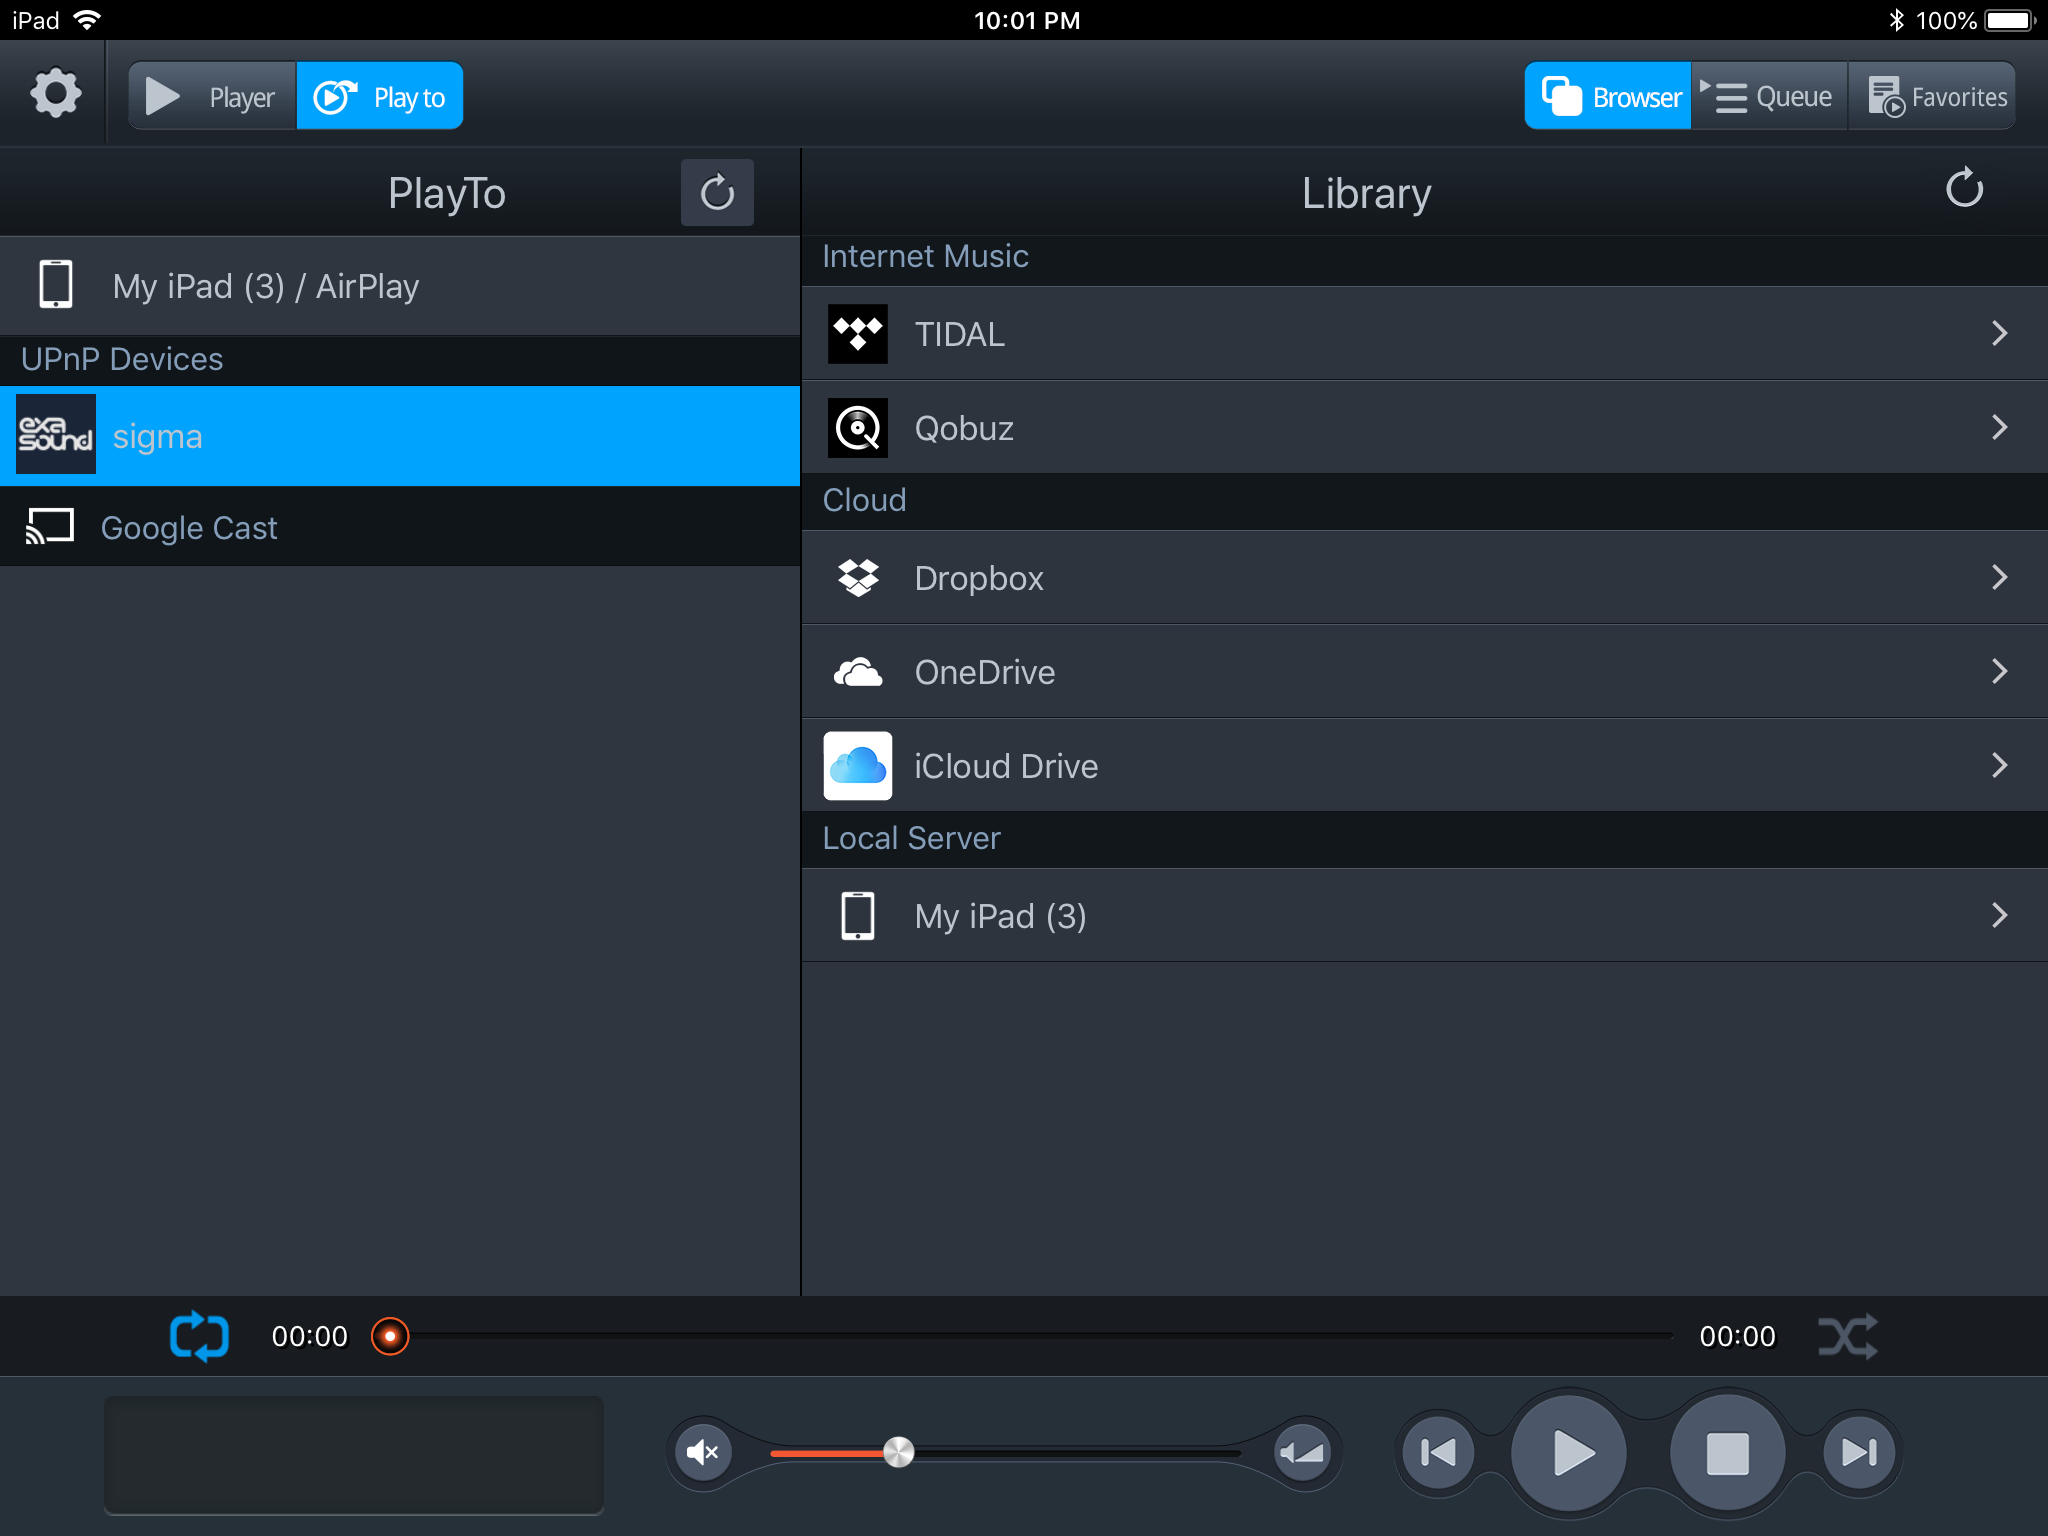Click the Dropbox logo icon

point(858,577)
